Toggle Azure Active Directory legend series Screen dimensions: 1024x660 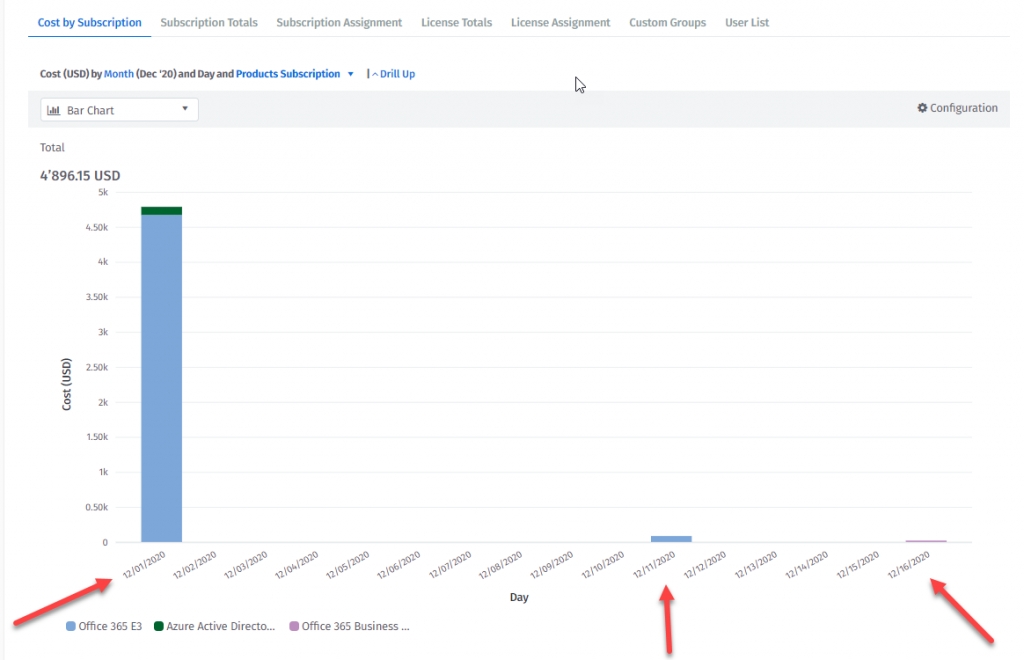point(214,627)
